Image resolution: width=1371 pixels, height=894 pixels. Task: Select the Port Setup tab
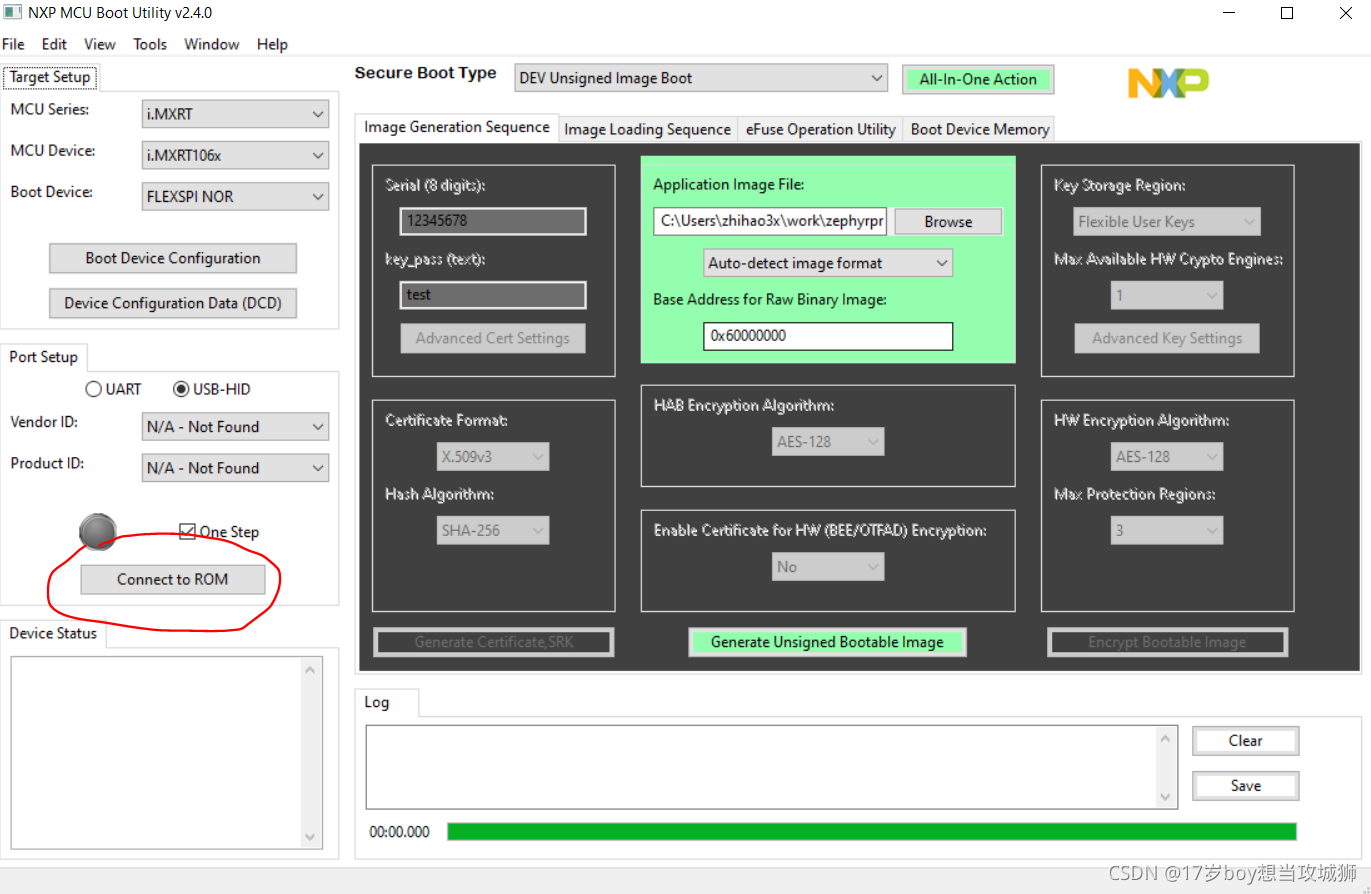point(44,357)
